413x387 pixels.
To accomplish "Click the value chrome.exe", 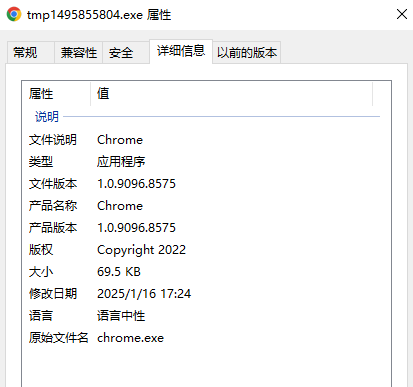I will 130,338.
